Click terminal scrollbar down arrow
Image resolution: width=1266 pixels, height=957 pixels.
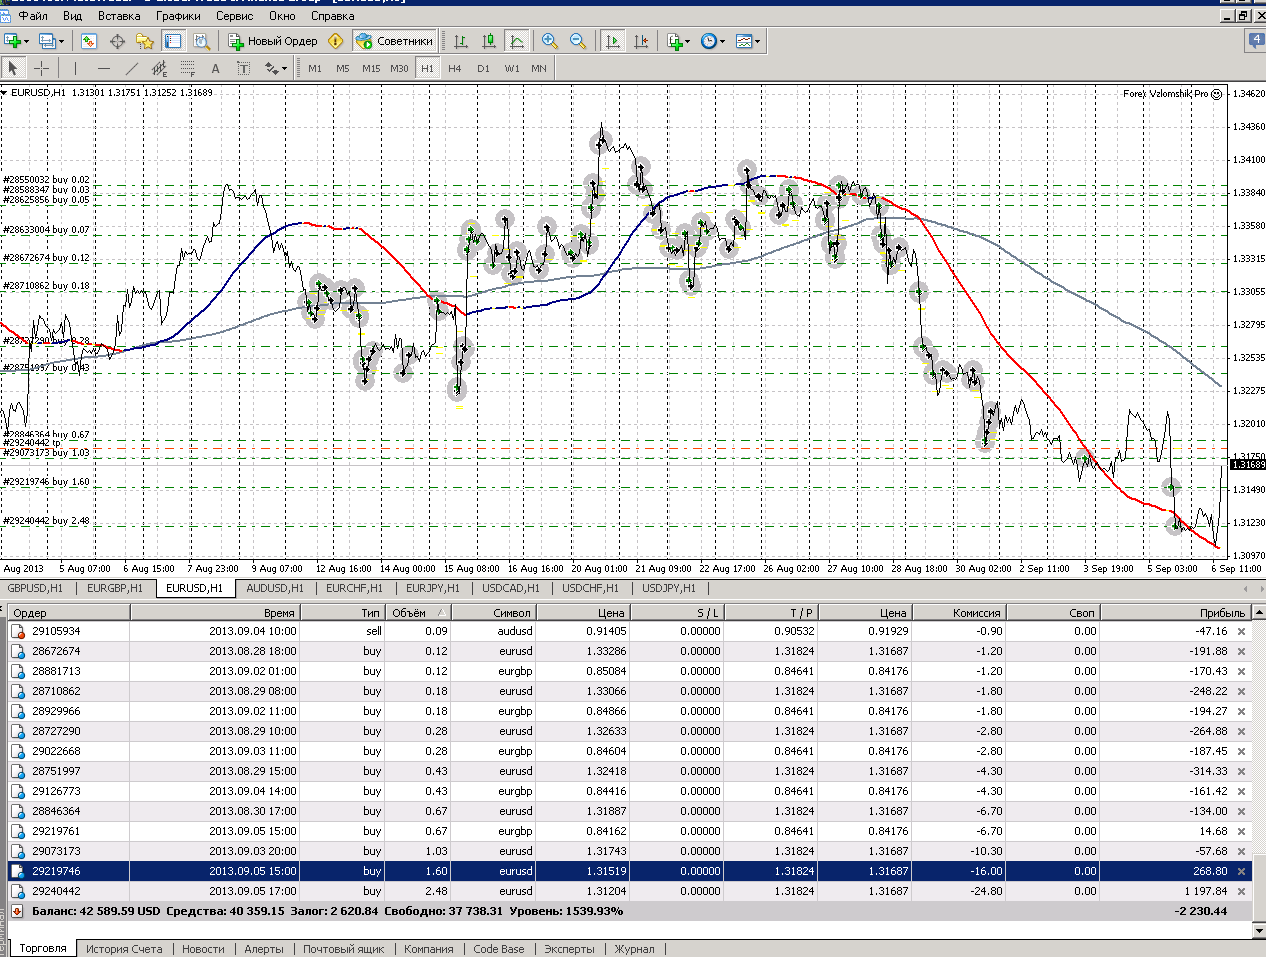tap(1259, 930)
